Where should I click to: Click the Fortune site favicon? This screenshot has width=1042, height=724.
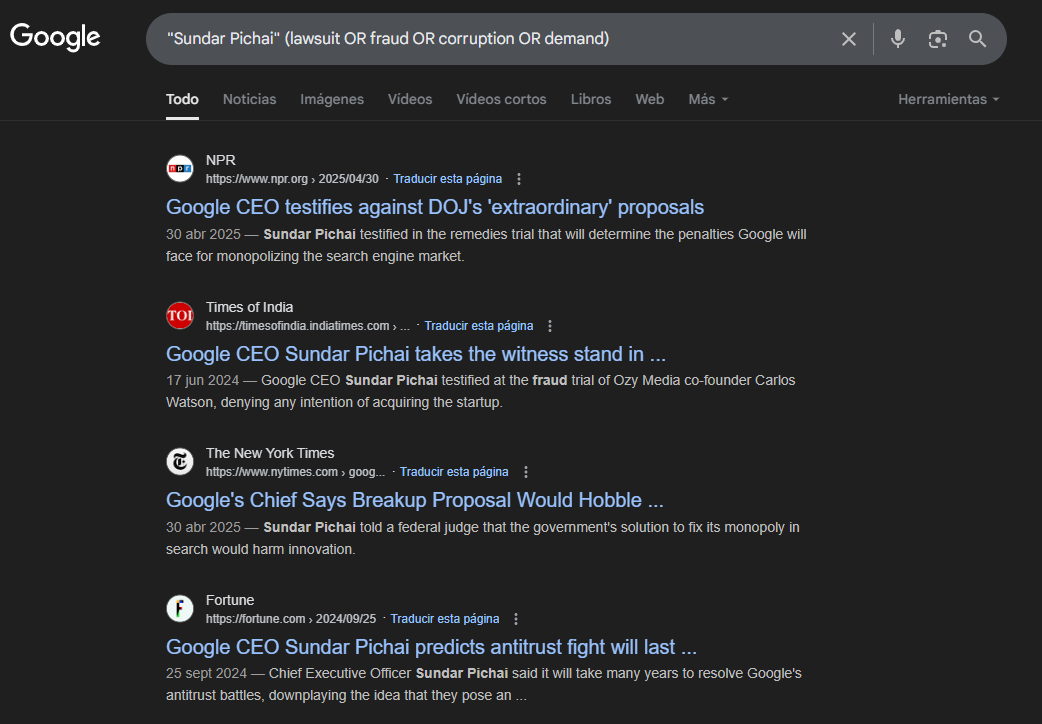(x=180, y=608)
